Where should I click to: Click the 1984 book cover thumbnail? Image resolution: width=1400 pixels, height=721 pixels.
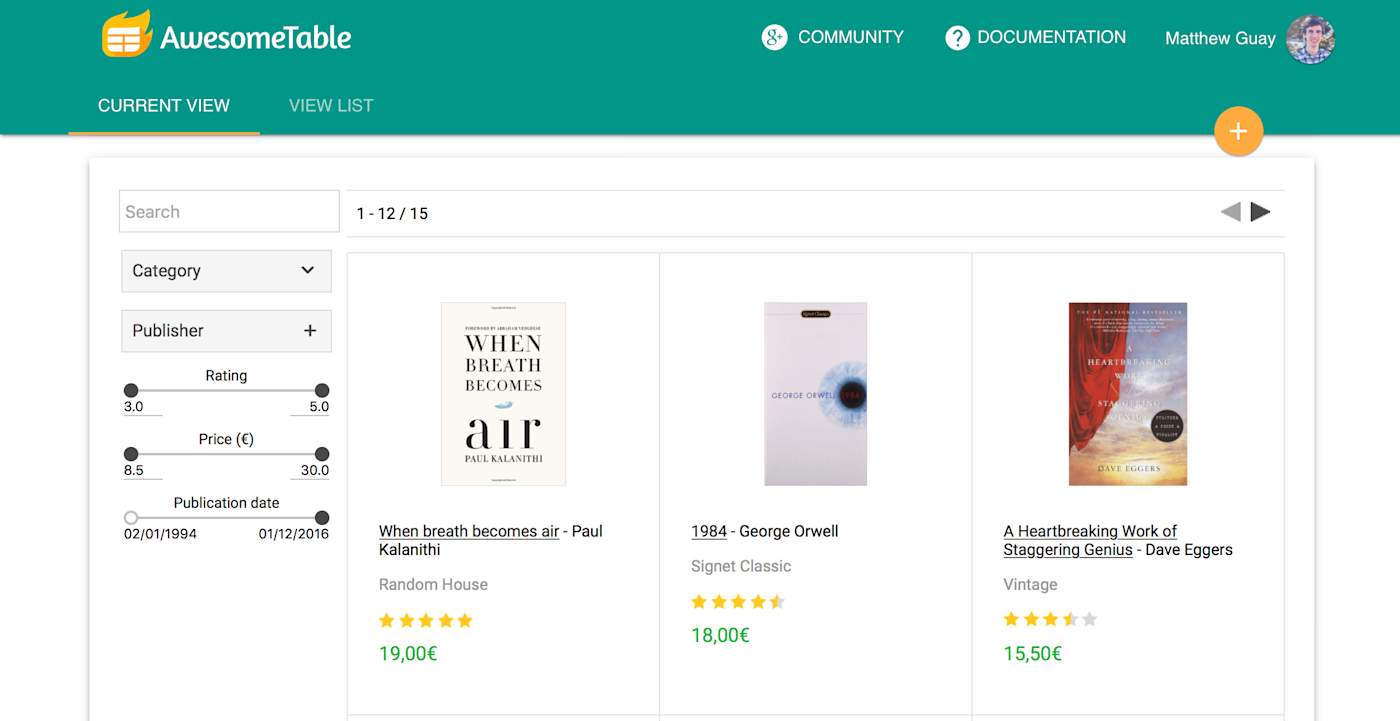[x=815, y=393]
